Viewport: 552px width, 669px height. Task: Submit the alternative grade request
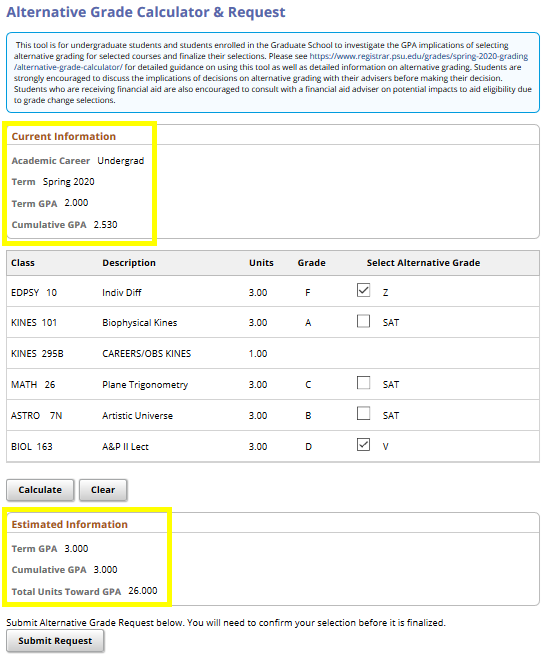pyautogui.click(x=55, y=641)
